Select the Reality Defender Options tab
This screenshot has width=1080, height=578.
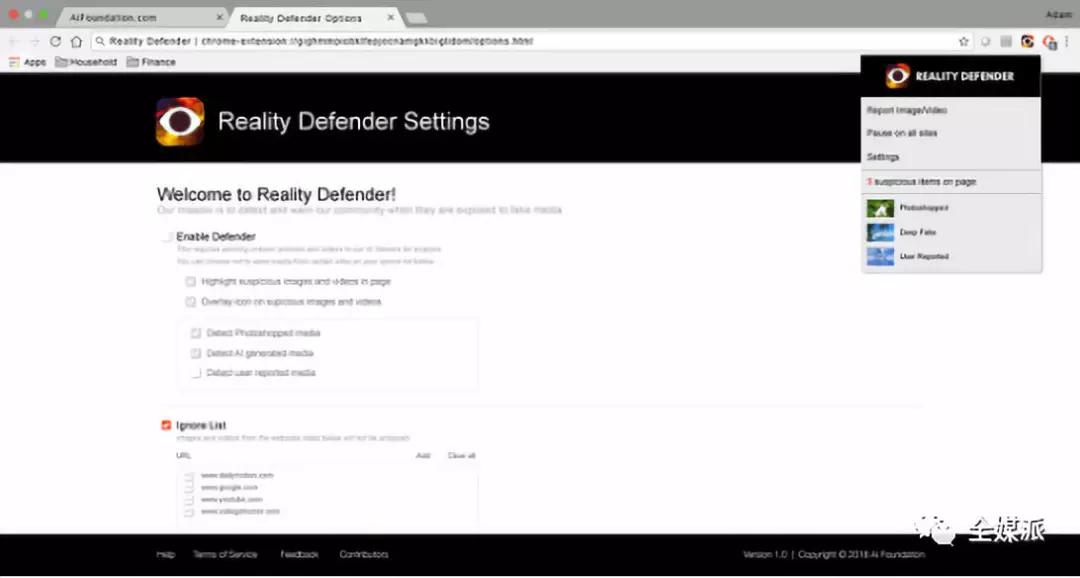[314, 17]
